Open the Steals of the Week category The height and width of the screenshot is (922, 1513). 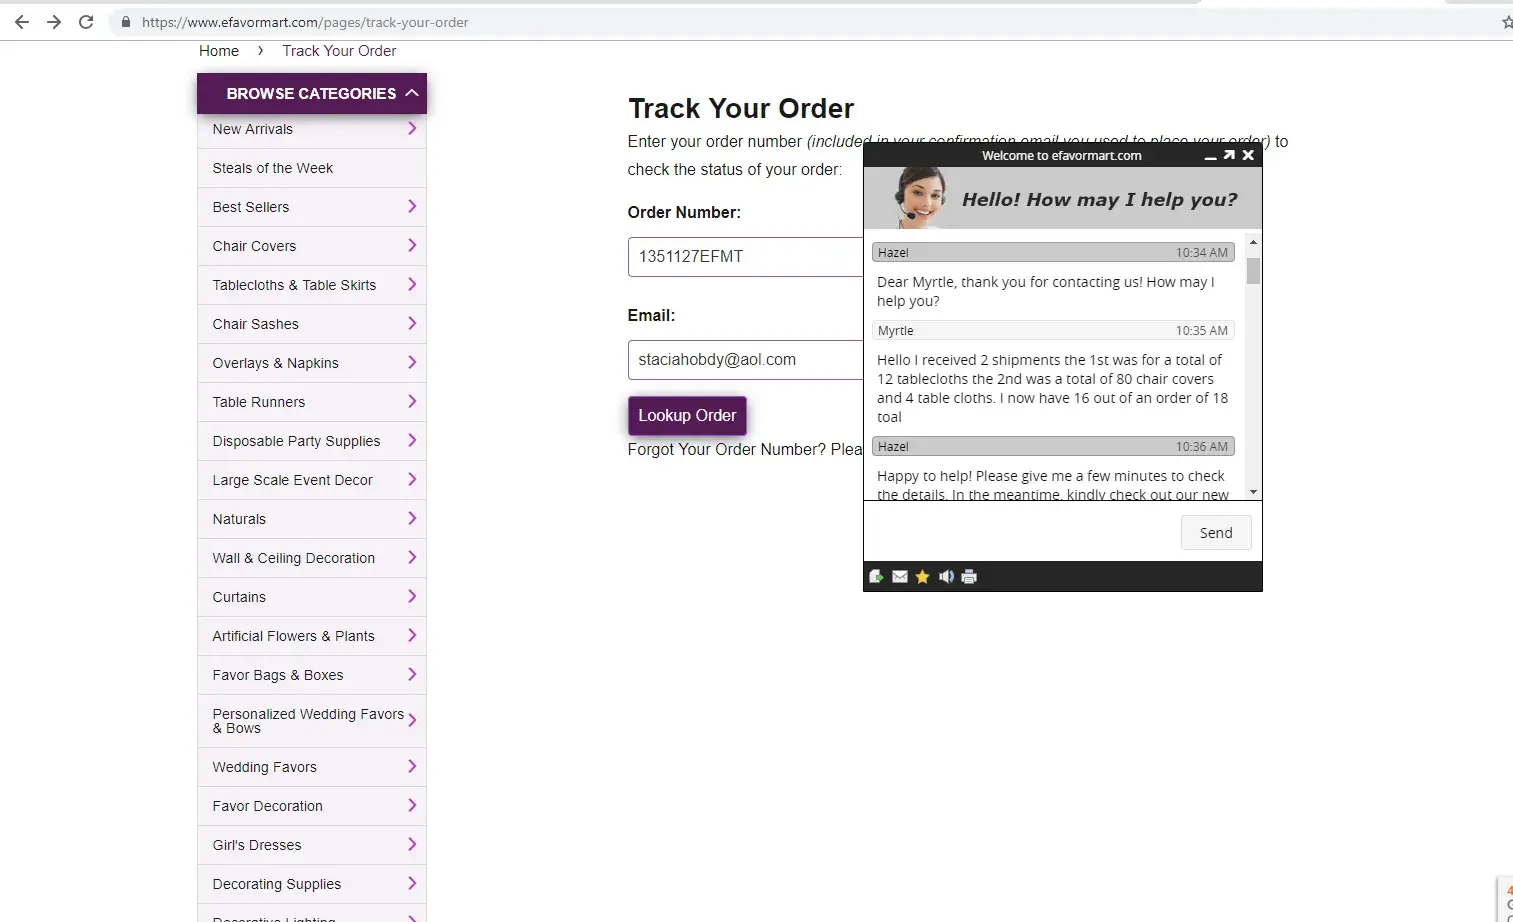click(312, 168)
